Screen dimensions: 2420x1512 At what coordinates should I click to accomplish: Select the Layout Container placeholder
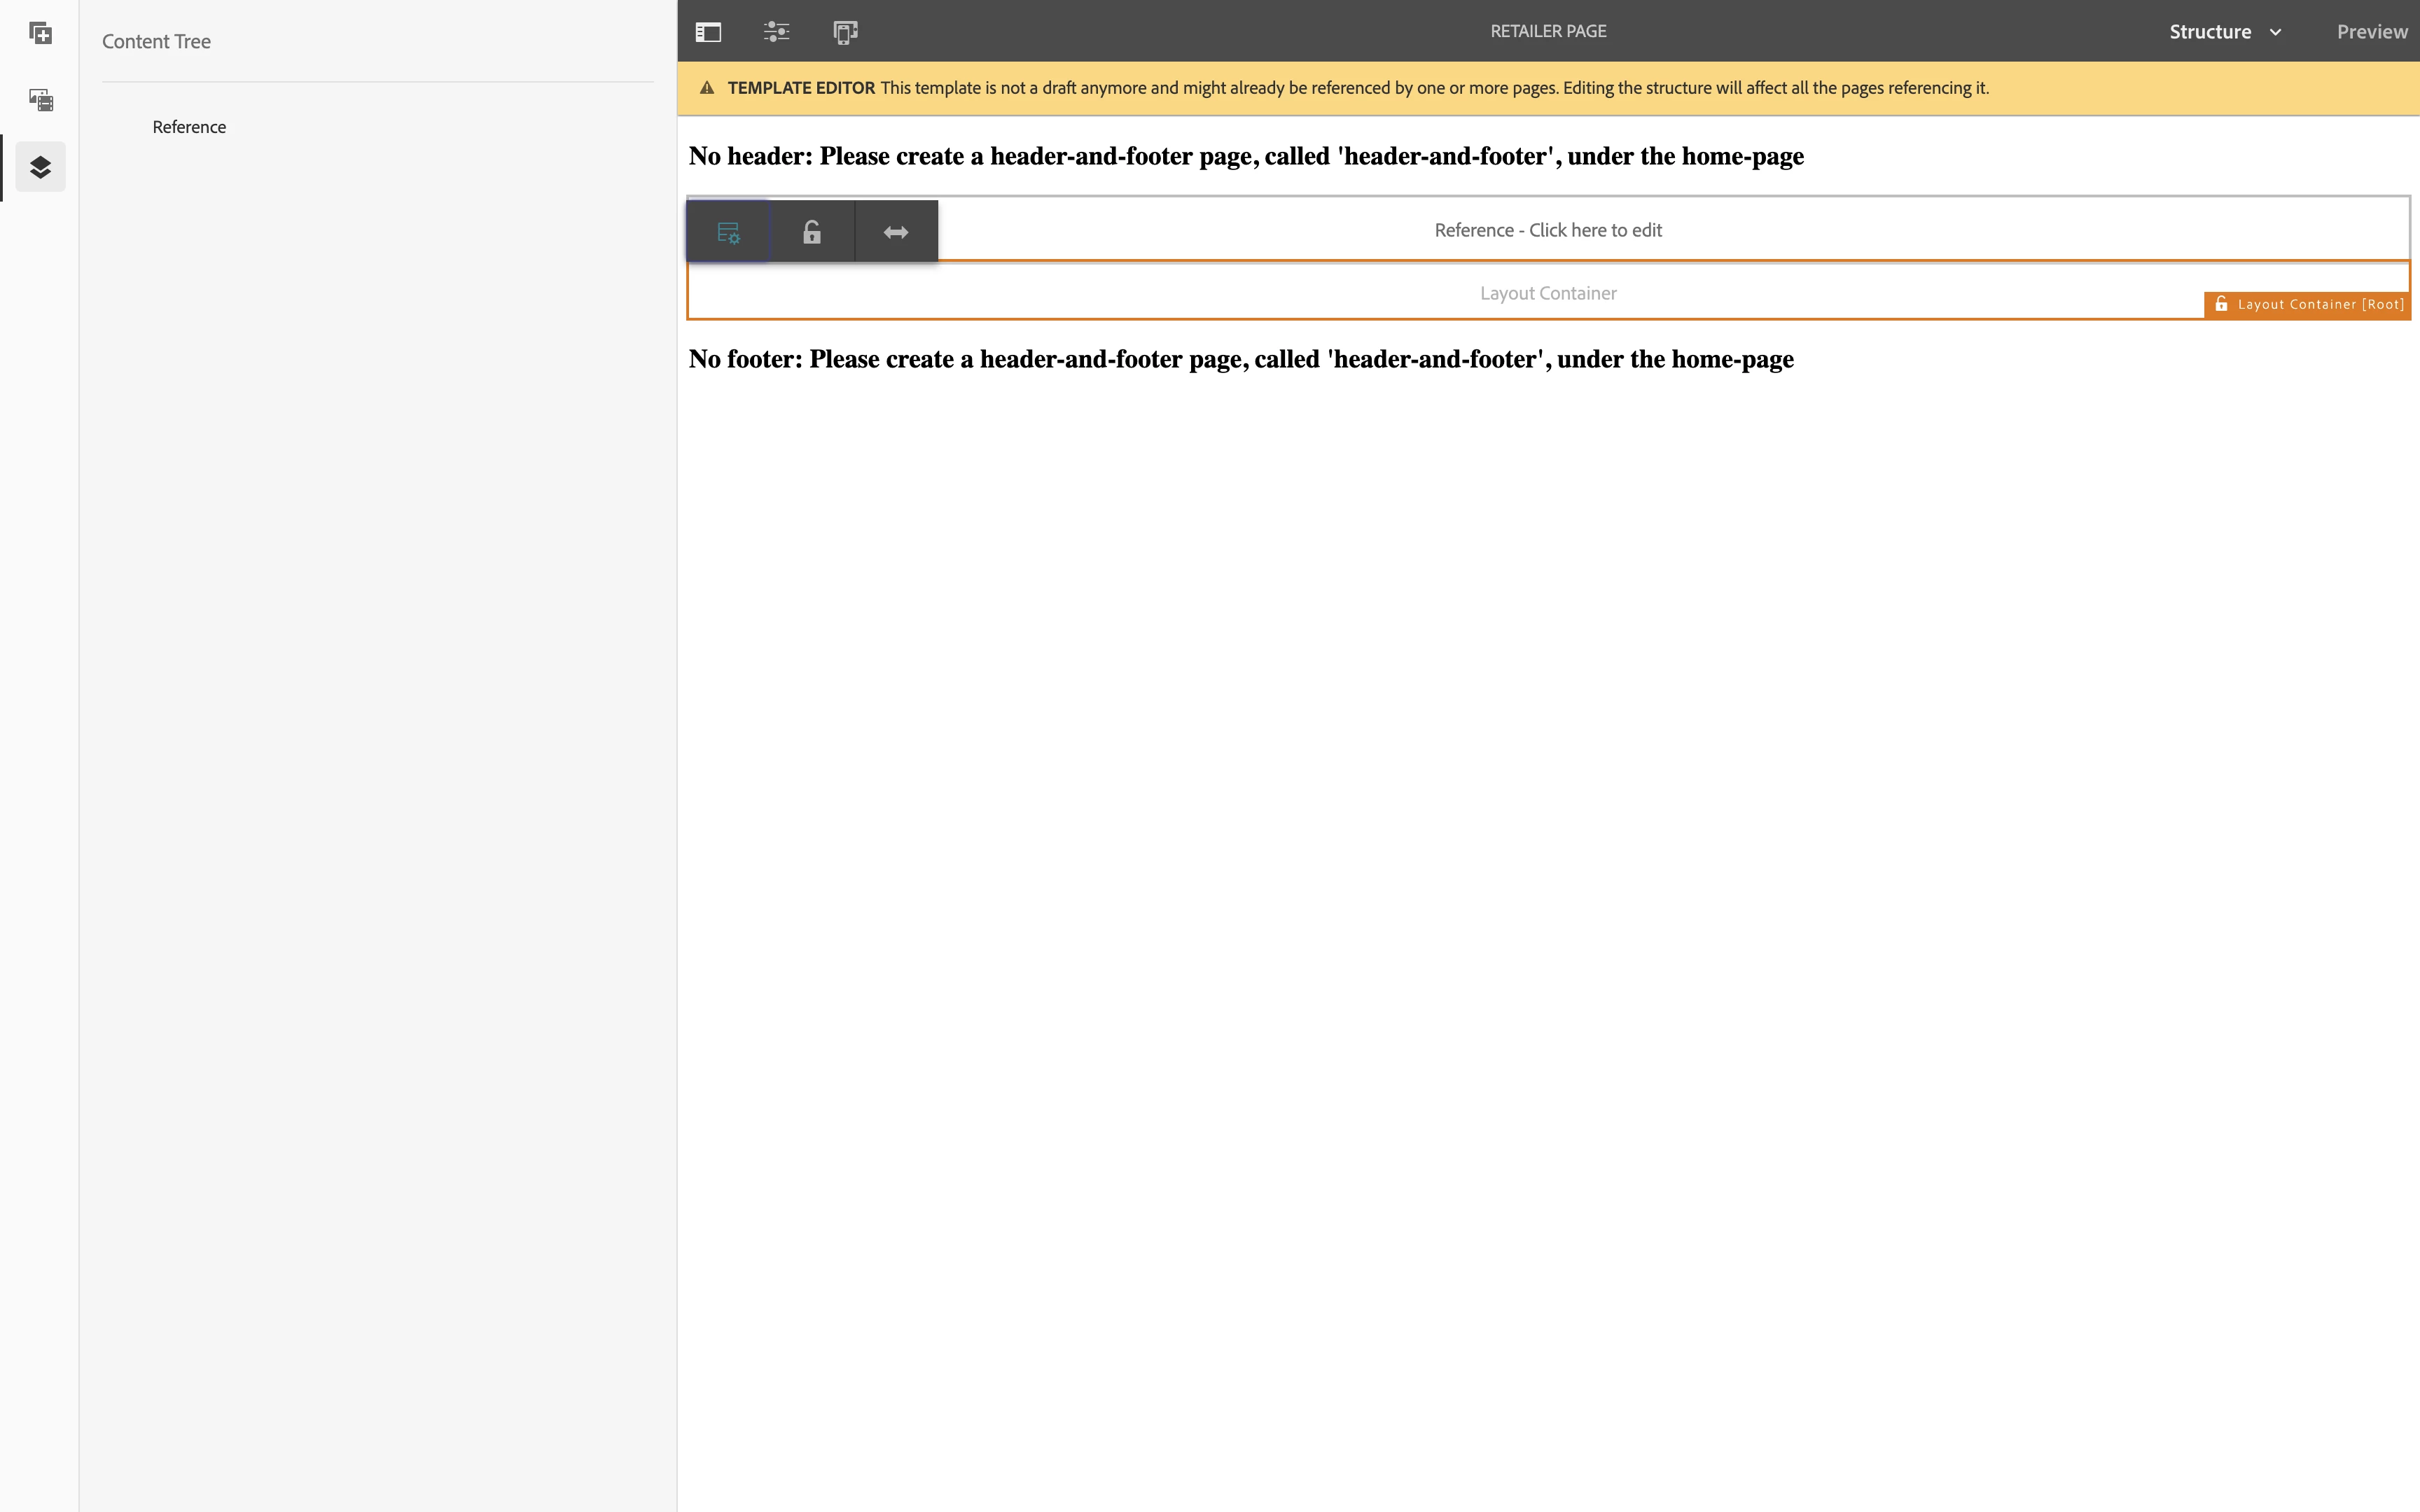pyautogui.click(x=1547, y=293)
